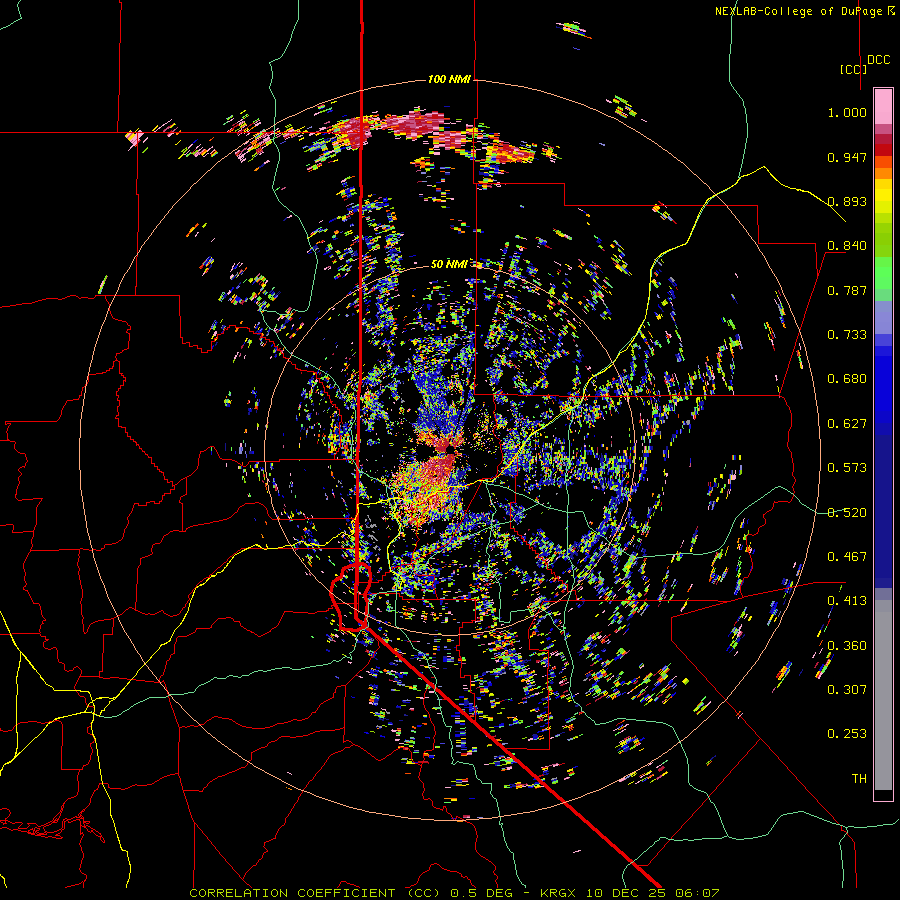Pick the light pink segment atop color scale
Viewport: 900px width, 900px height.
click(x=883, y=107)
